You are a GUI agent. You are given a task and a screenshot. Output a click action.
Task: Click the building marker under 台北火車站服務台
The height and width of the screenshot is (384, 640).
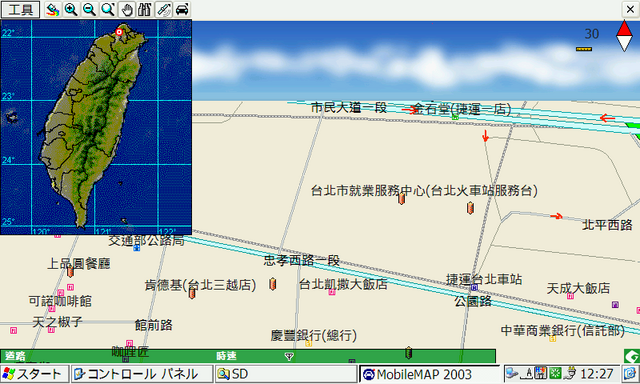pyautogui.click(x=470, y=207)
